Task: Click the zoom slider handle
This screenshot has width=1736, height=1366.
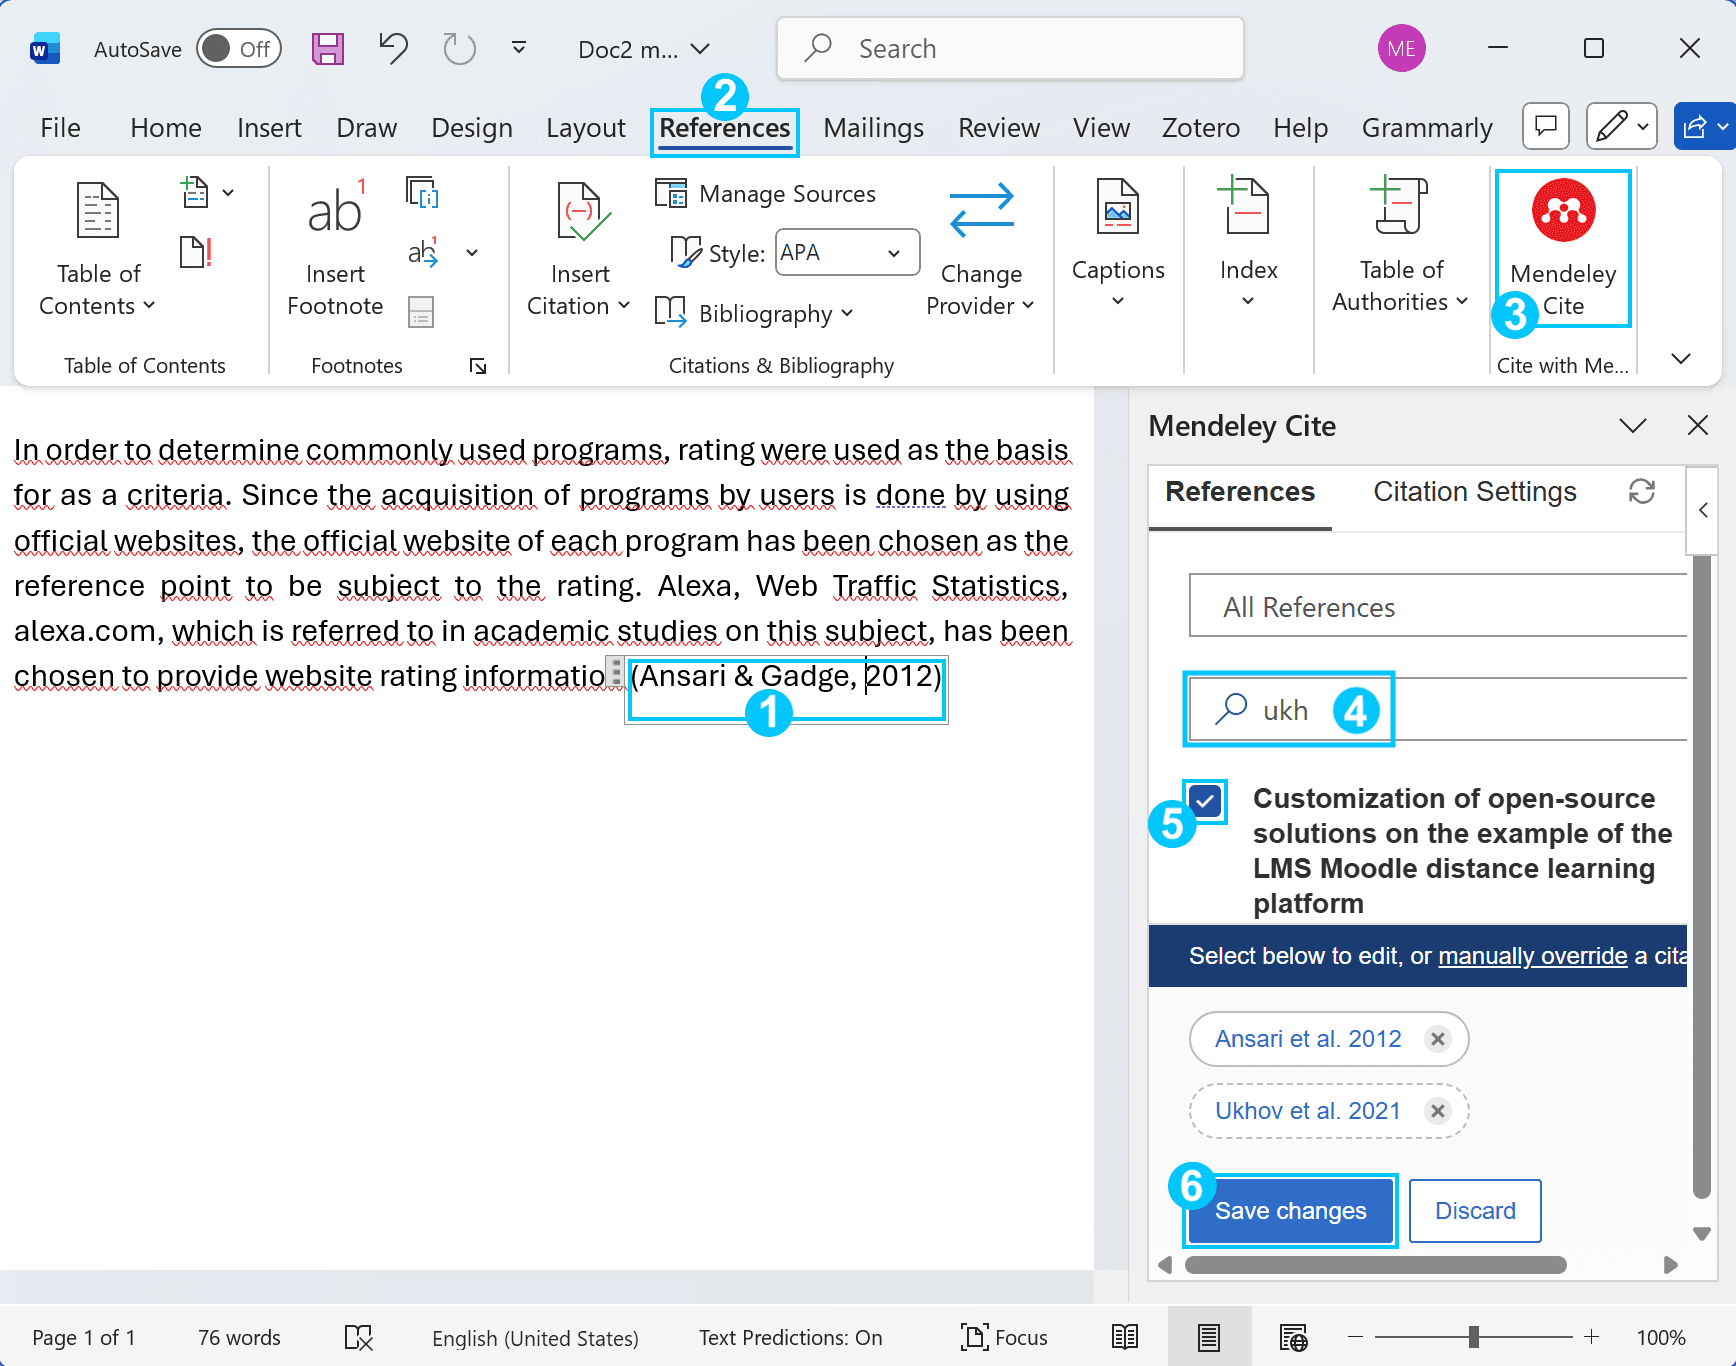Action: tap(1473, 1337)
